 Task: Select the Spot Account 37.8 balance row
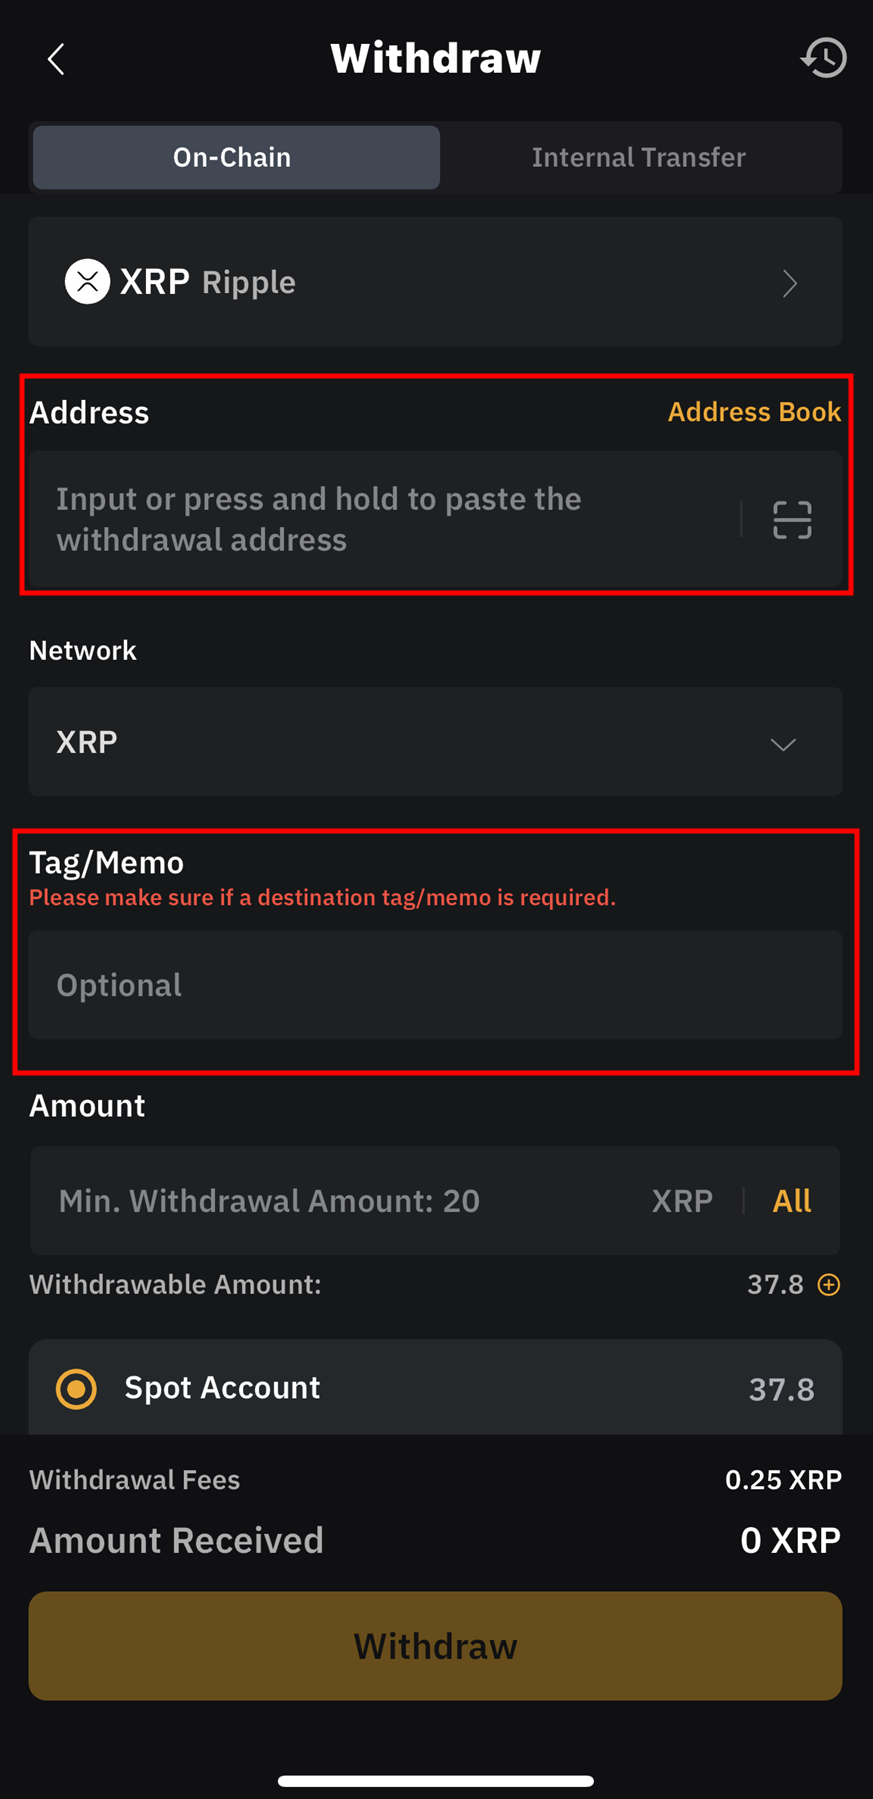coord(435,1388)
